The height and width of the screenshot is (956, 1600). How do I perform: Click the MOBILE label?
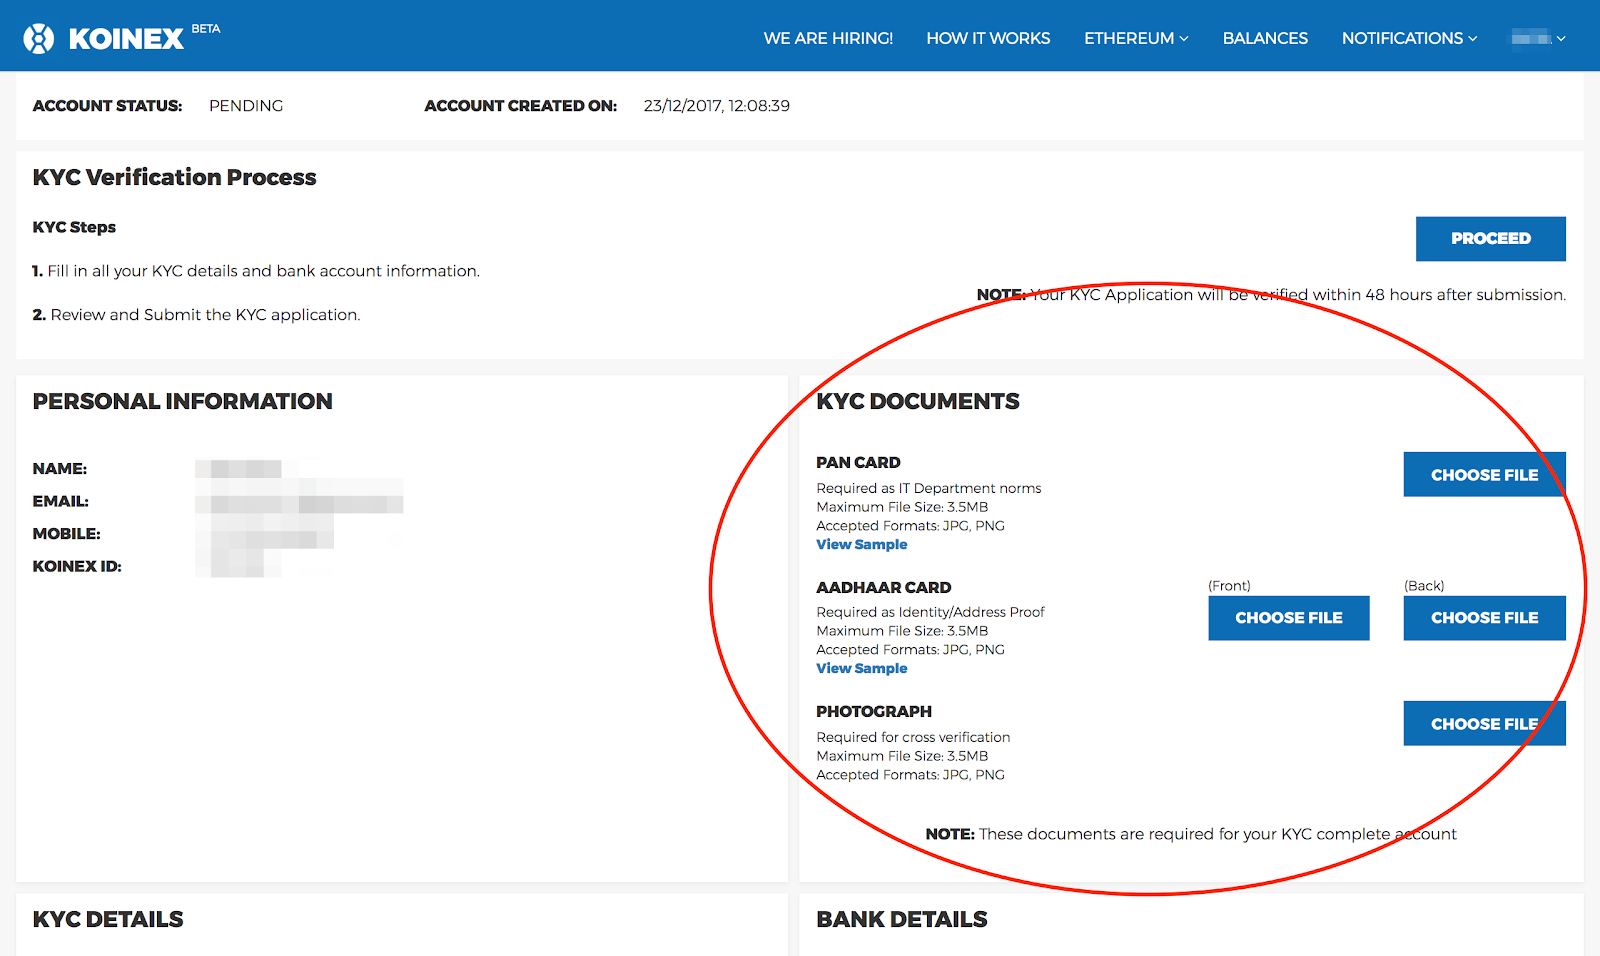click(x=67, y=534)
